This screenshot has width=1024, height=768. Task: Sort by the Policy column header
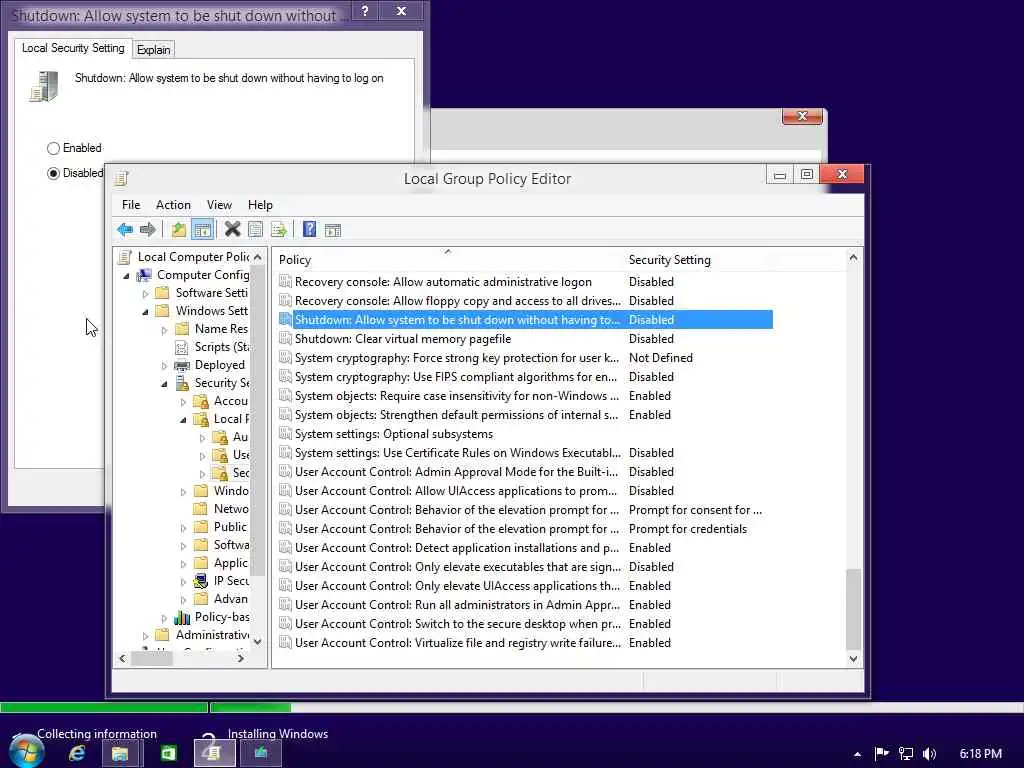click(x=449, y=259)
